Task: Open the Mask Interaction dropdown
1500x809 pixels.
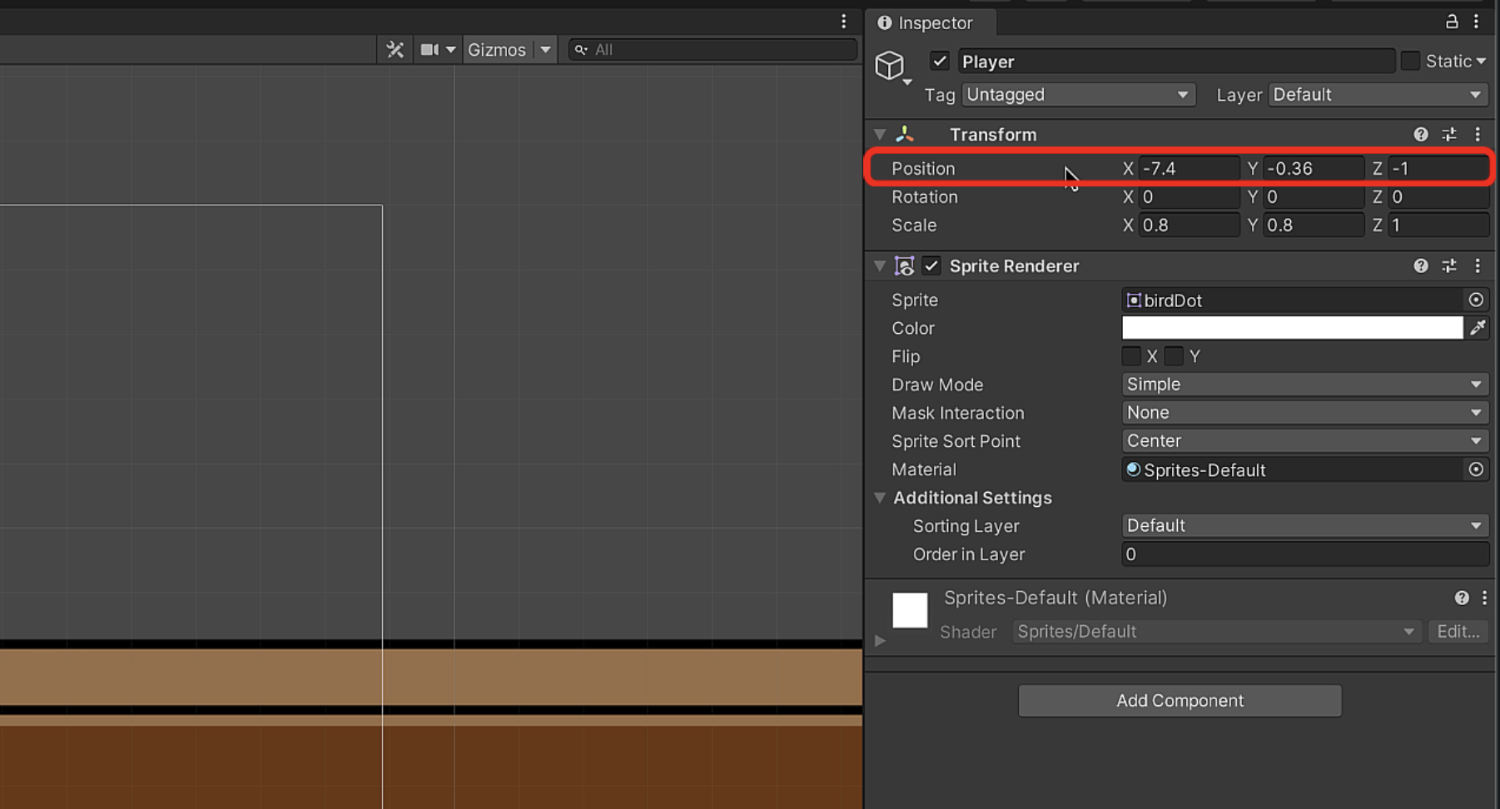Action: (x=1305, y=413)
